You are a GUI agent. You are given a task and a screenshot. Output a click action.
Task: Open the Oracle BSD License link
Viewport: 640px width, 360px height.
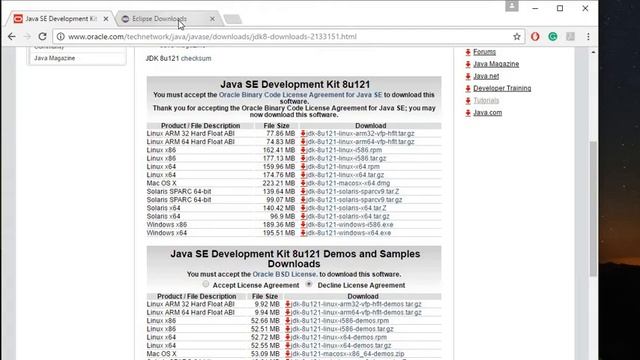(x=284, y=274)
